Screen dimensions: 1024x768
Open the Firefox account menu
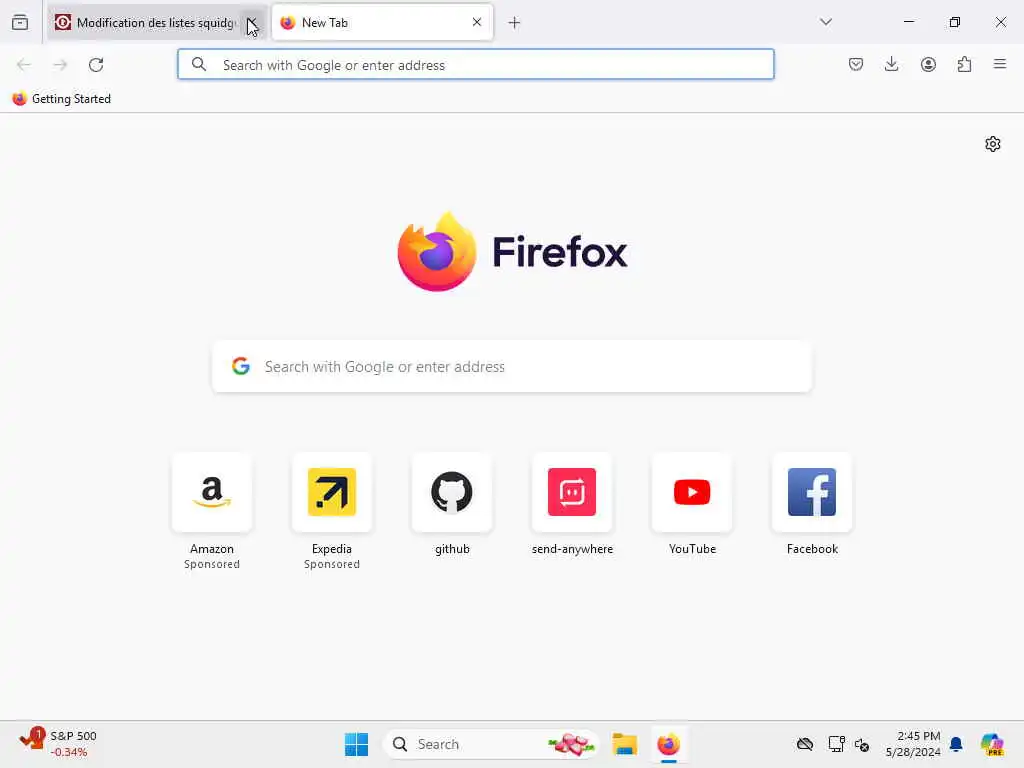pyautogui.click(x=928, y=64)
